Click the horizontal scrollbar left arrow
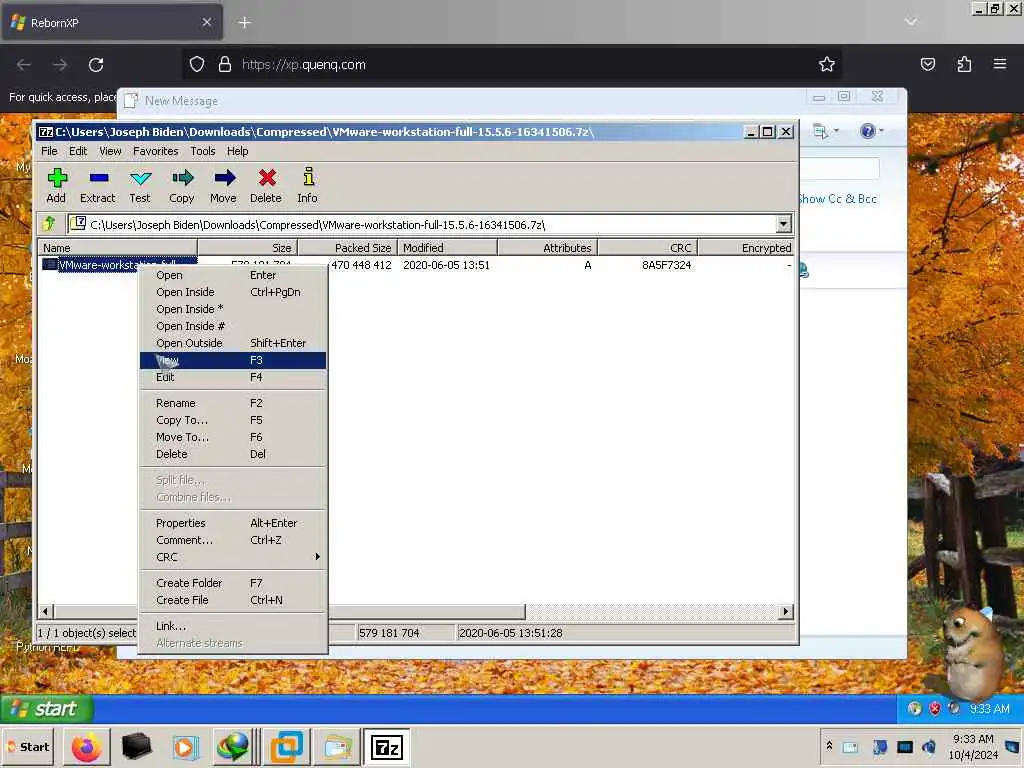 45,612
